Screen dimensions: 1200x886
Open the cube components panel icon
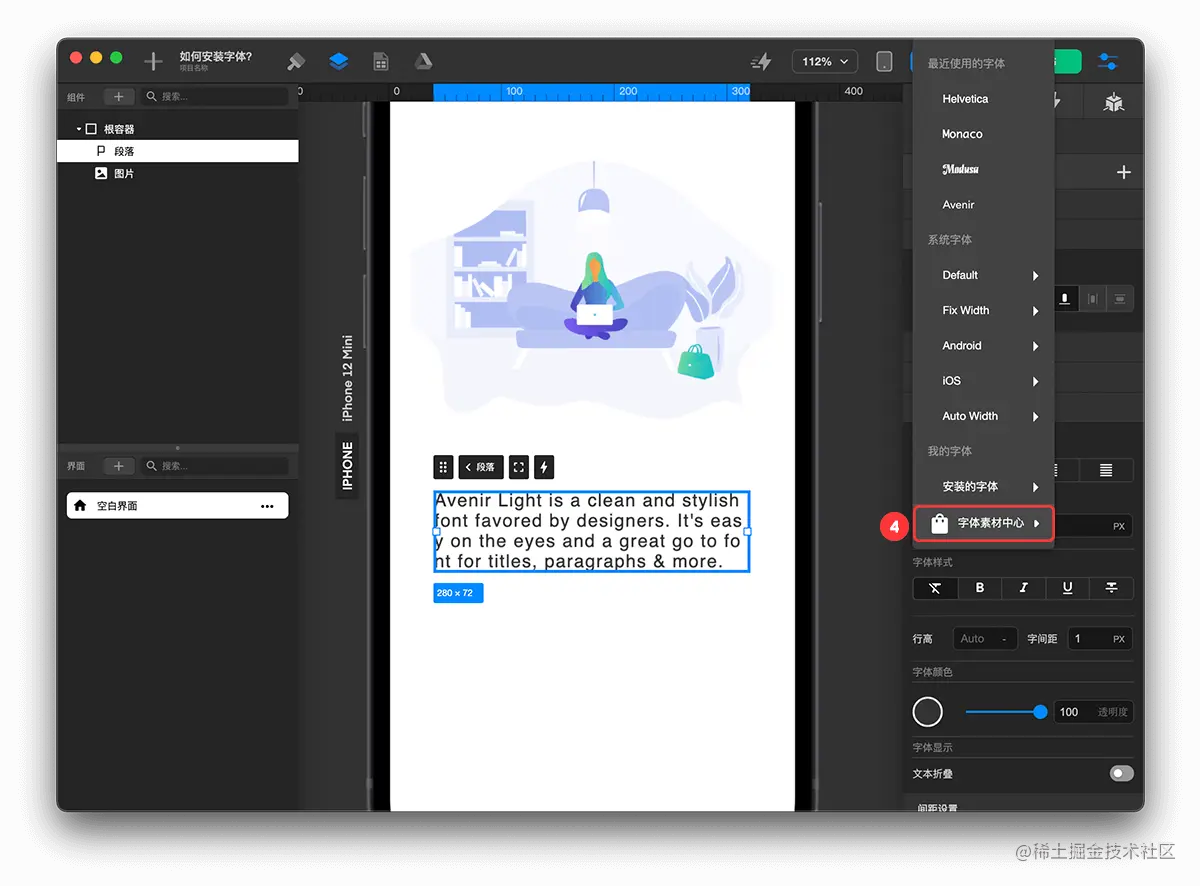pos(1113,102)
